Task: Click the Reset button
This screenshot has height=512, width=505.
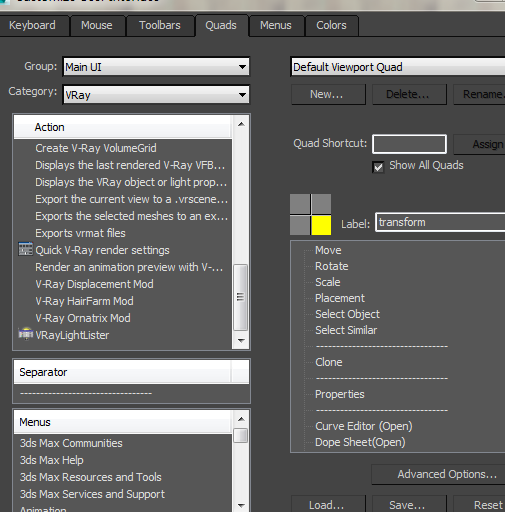Action: 480,504
